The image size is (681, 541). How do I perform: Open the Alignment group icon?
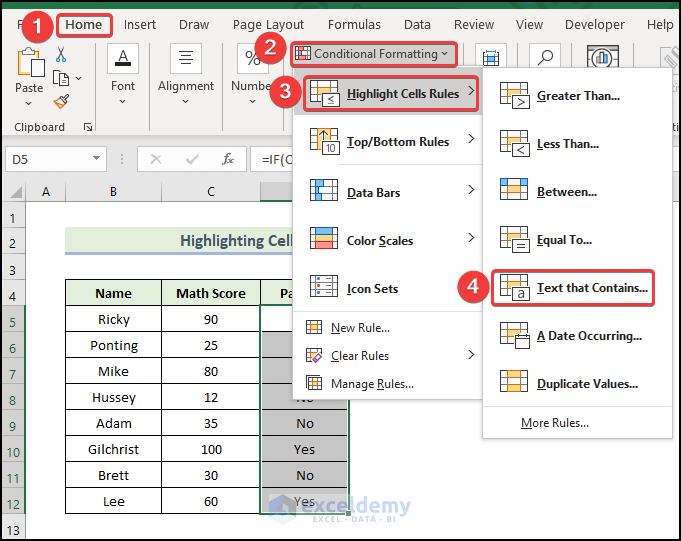pos(186,58)
